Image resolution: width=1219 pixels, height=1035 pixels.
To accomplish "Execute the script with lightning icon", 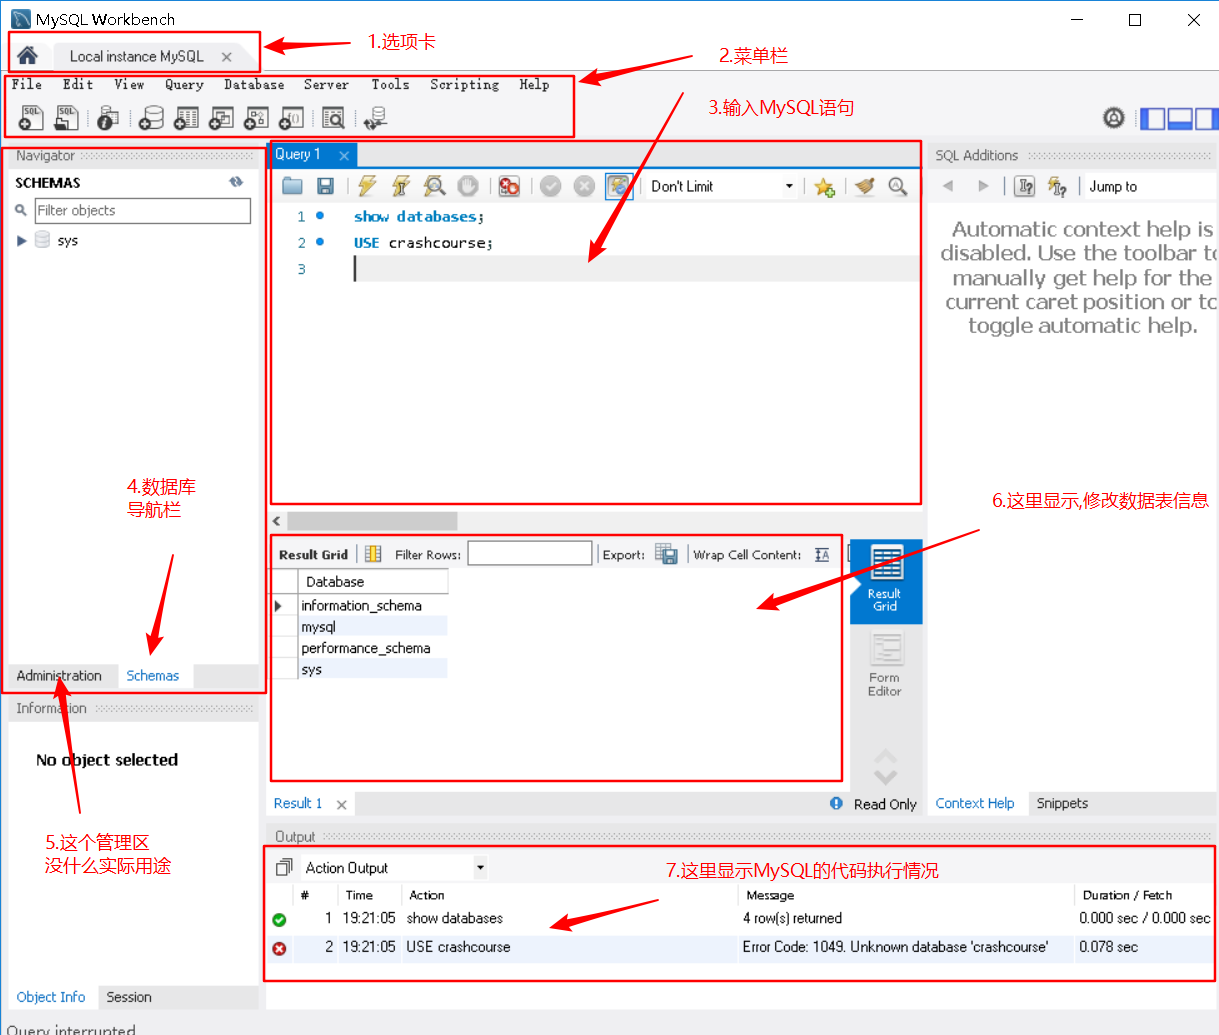I will coord(367,186).
